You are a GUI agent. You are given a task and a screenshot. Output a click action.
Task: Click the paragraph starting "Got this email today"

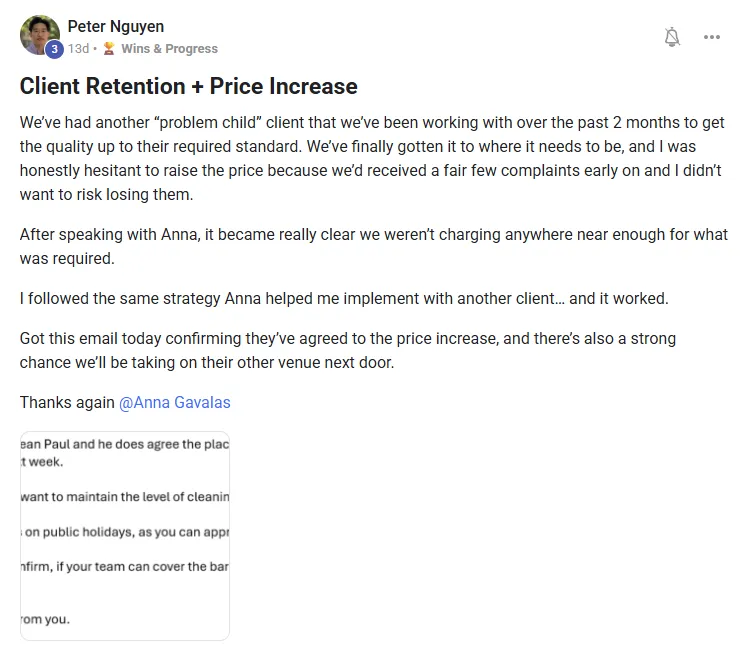point(347,350)
